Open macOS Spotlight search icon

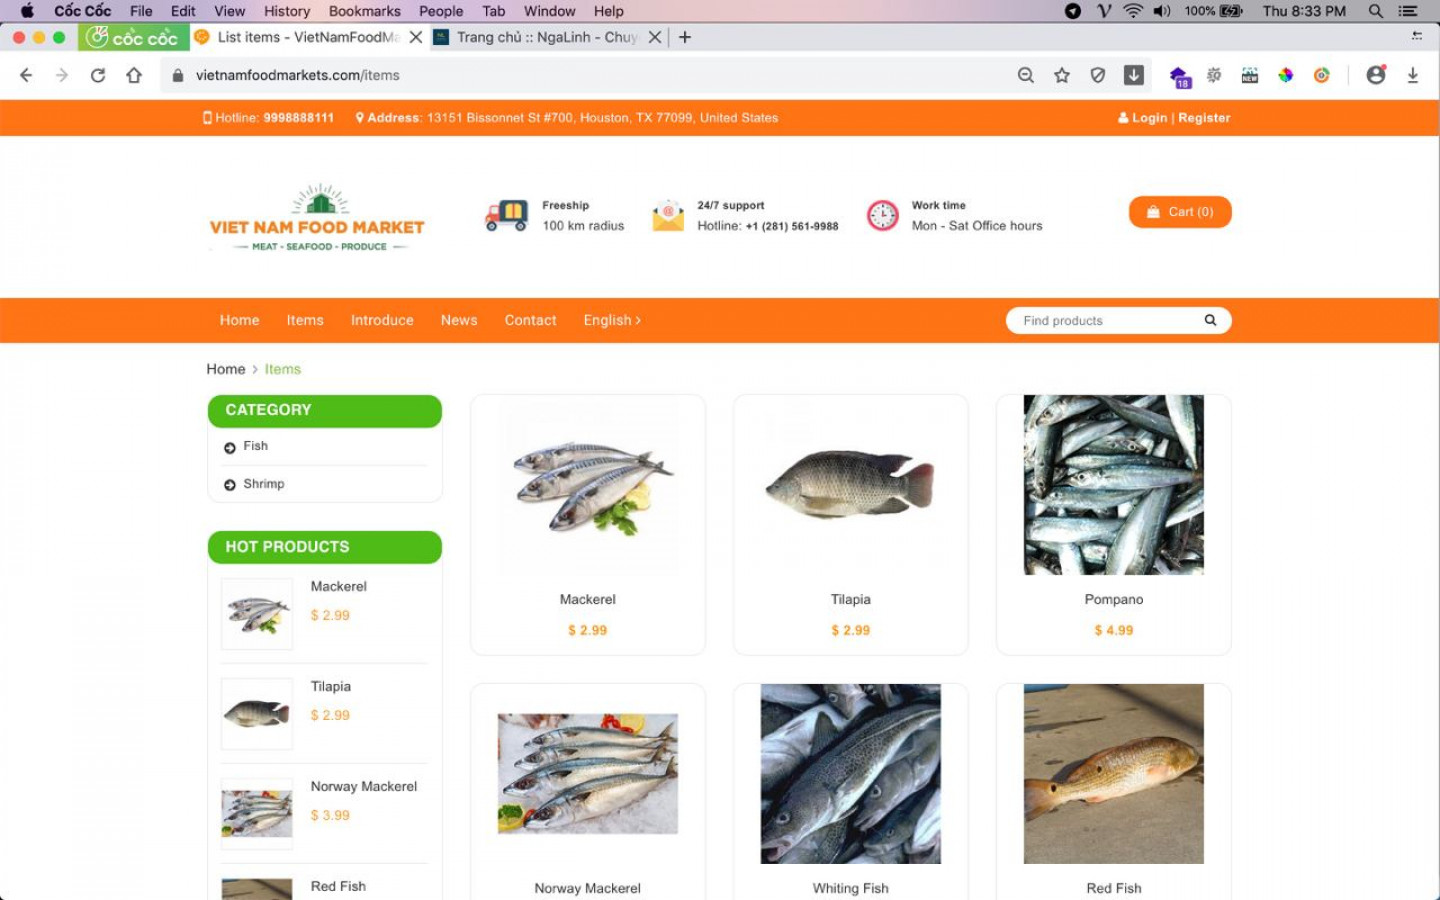pyautogui.click(x=1376, y=11)
